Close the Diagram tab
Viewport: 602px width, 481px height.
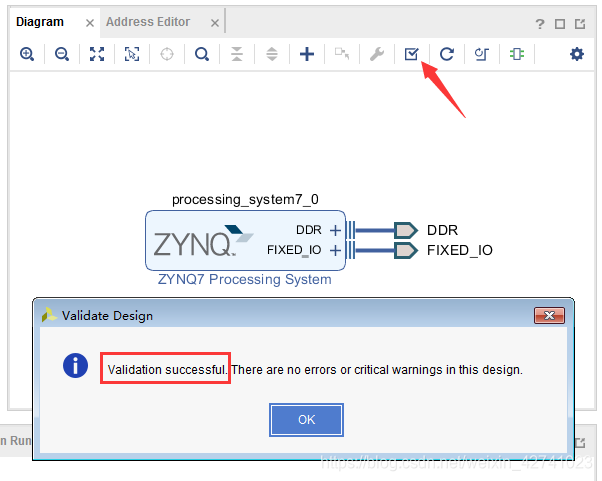coord(90,23)
